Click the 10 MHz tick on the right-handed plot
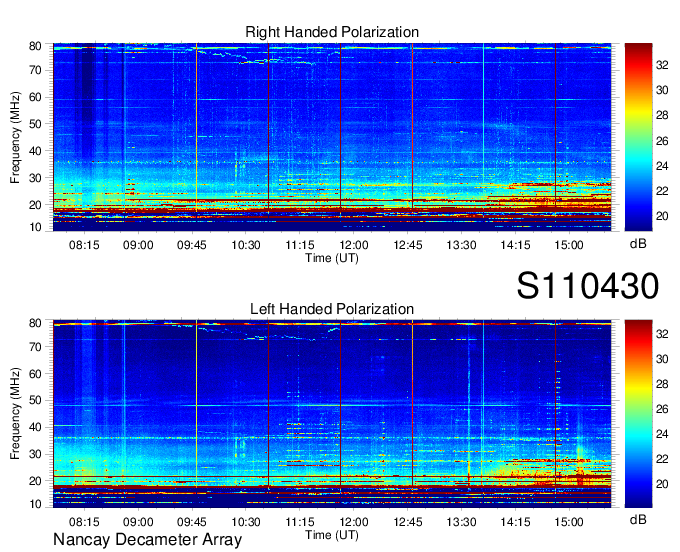This screenshot has width=680, height=552. 35,228
